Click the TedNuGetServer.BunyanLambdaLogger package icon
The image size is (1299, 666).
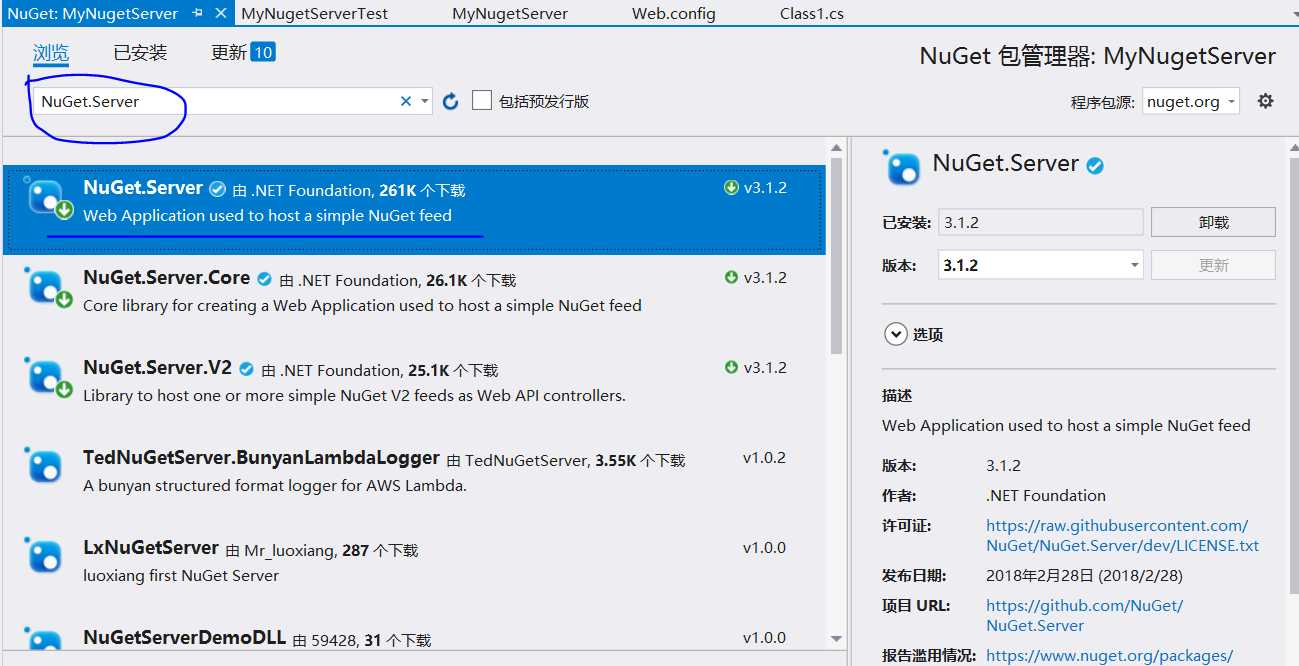tap(44, 466)
